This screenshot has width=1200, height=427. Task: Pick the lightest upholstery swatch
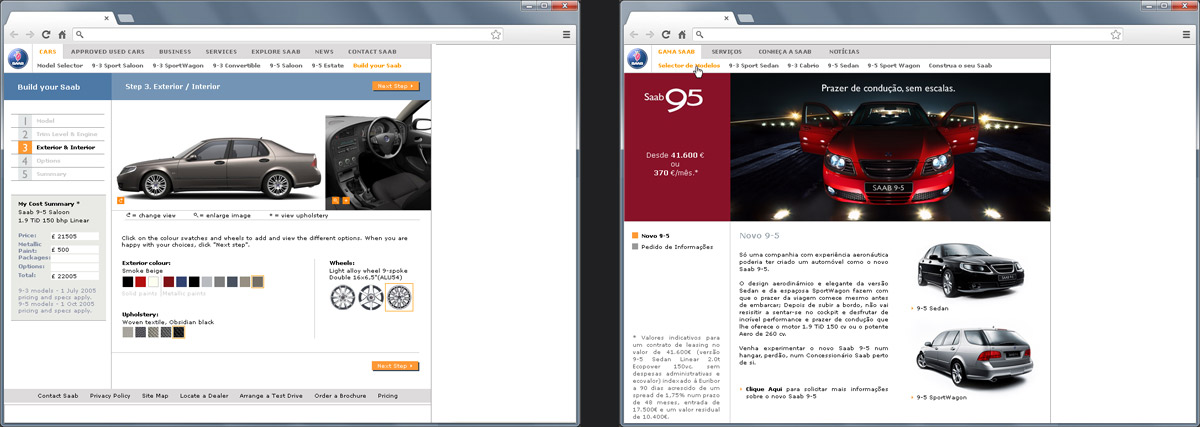128,332
